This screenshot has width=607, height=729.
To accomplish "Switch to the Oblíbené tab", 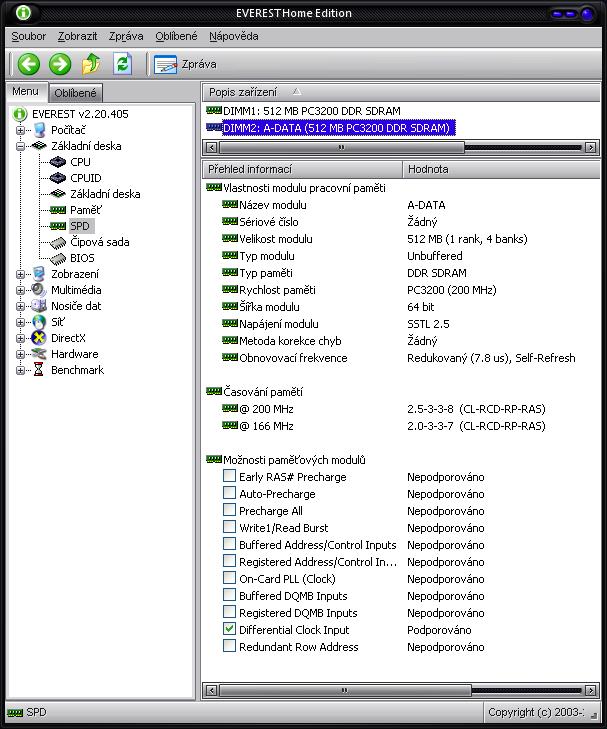I will pyautogui.click(x=74, y=93).
